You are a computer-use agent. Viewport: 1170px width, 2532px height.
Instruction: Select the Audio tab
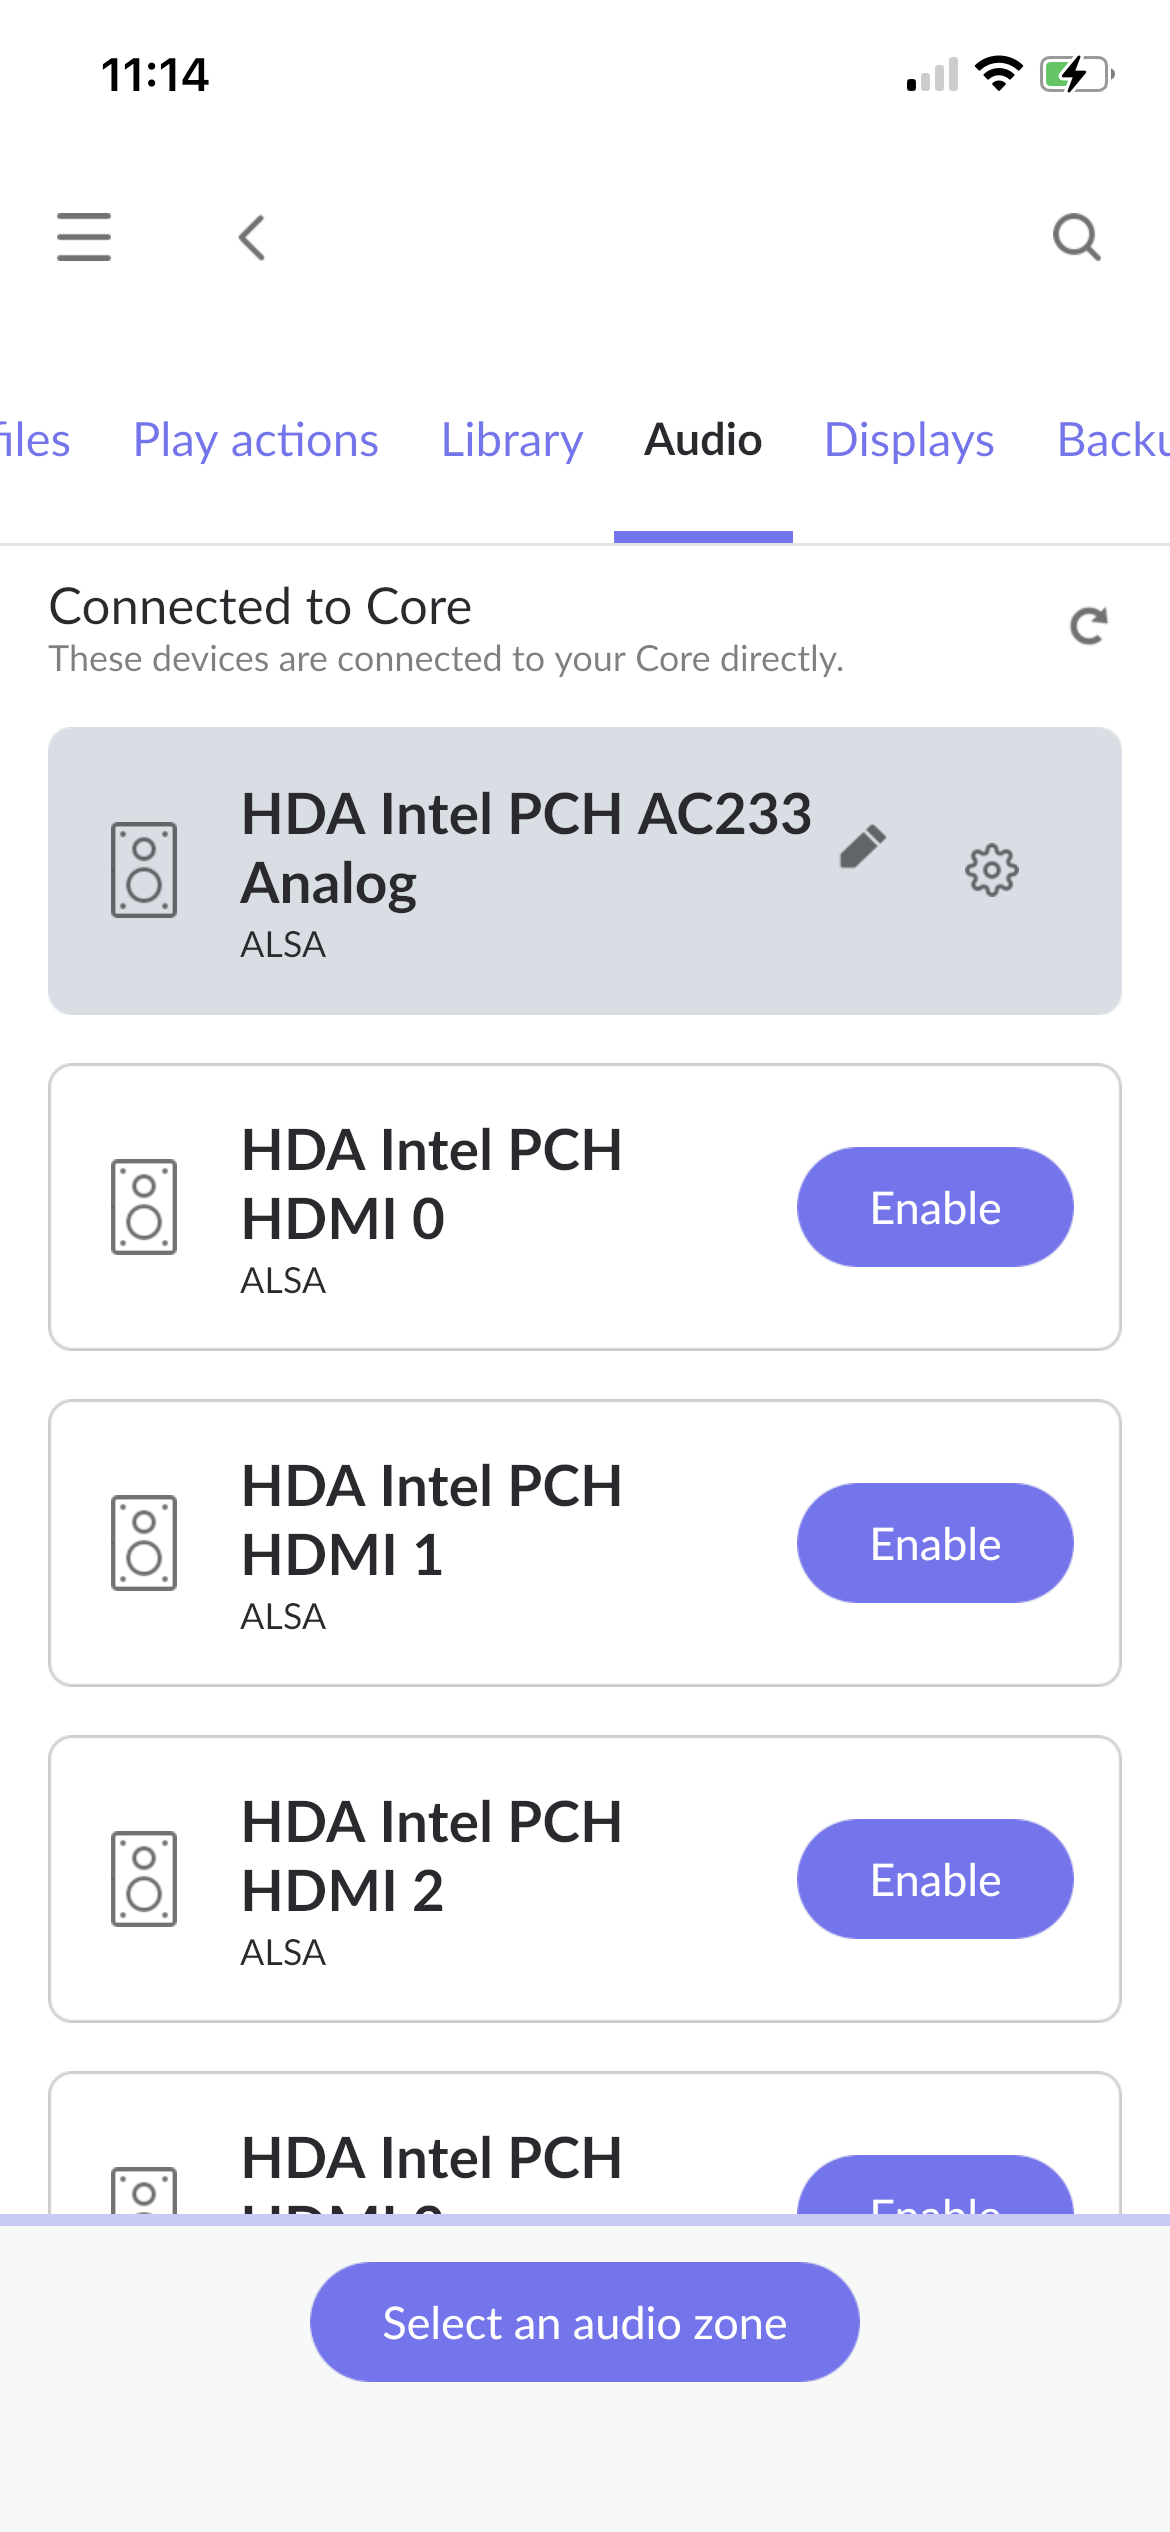click(703, 440)
